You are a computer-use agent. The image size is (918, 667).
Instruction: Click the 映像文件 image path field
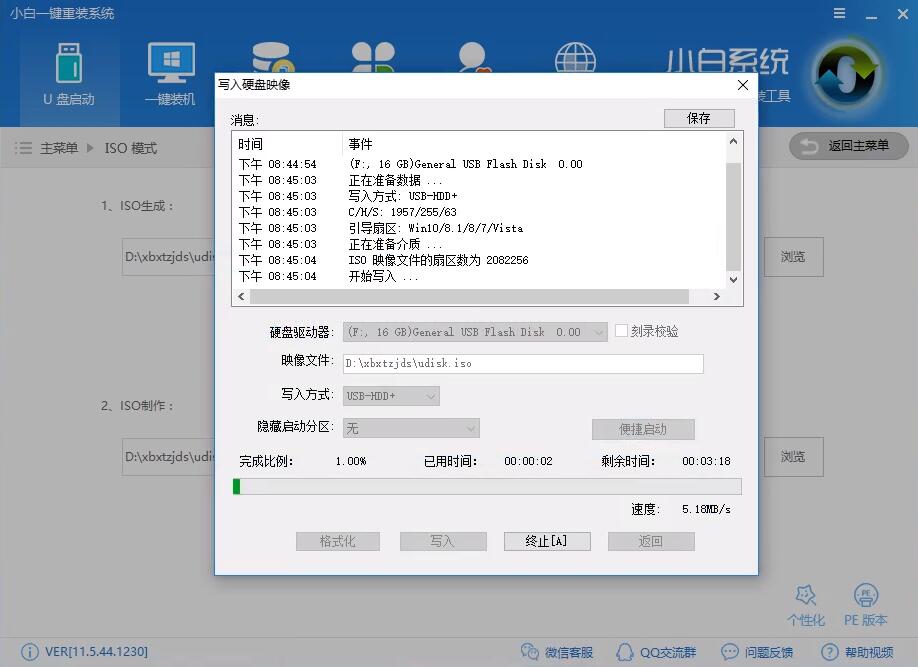tap(522, 363)
